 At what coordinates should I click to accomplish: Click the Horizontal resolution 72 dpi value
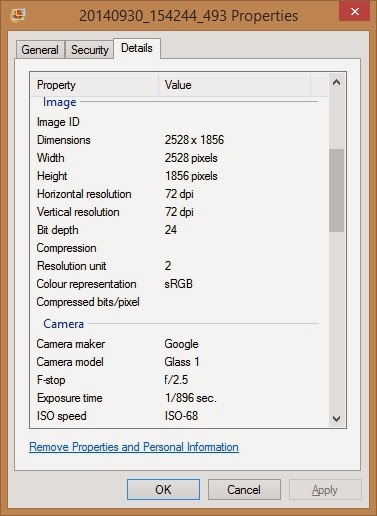tap(179, 194)
